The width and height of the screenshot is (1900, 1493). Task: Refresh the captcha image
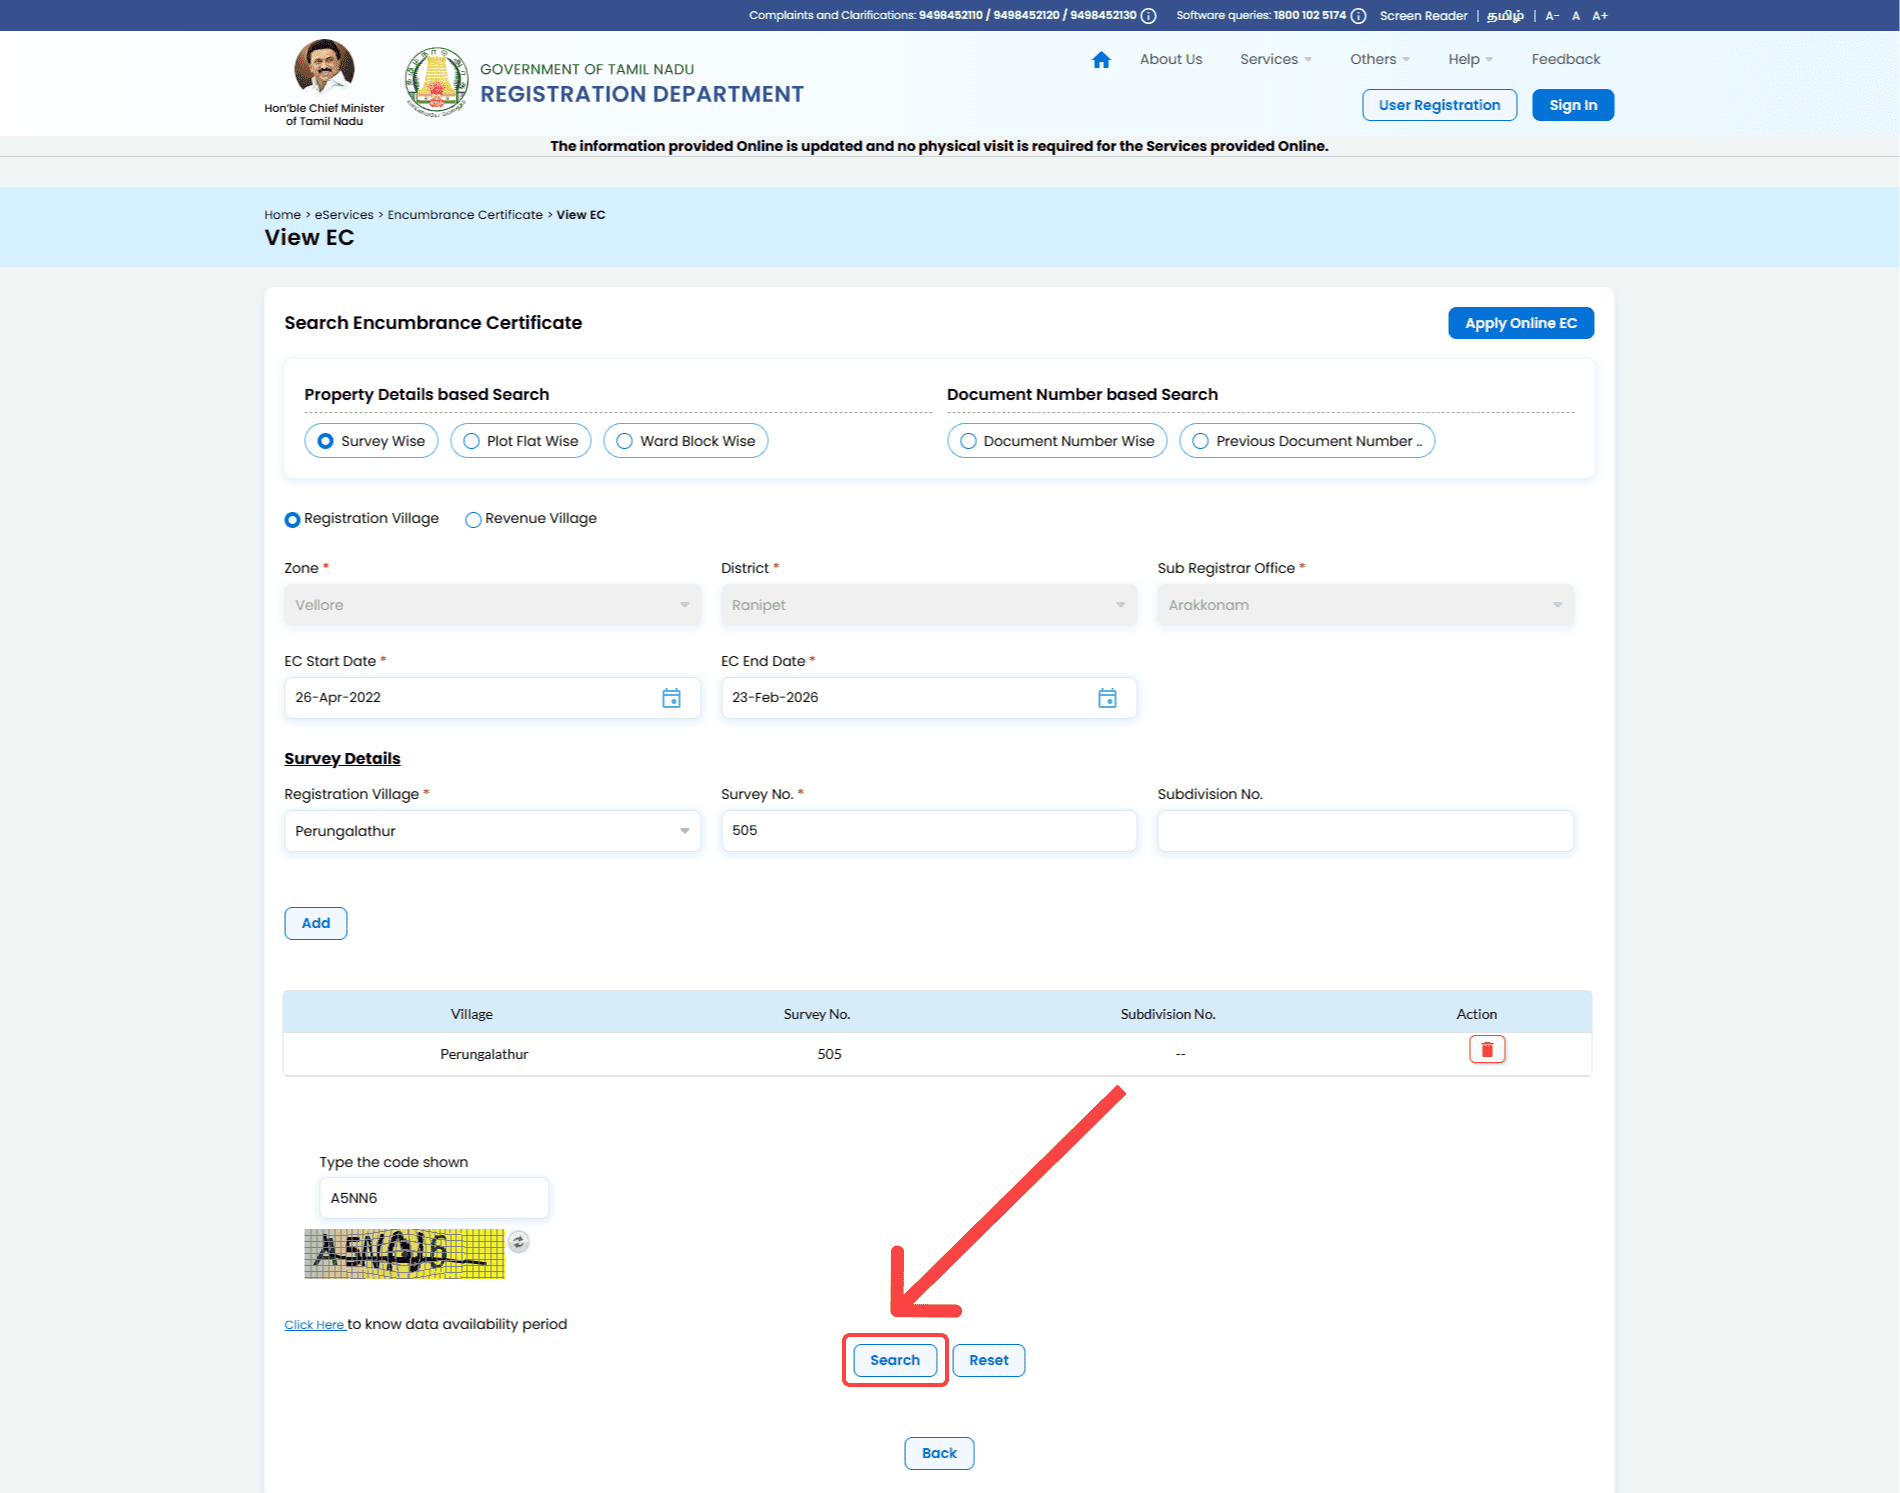pyautogui.click(x=518, y=1242)
